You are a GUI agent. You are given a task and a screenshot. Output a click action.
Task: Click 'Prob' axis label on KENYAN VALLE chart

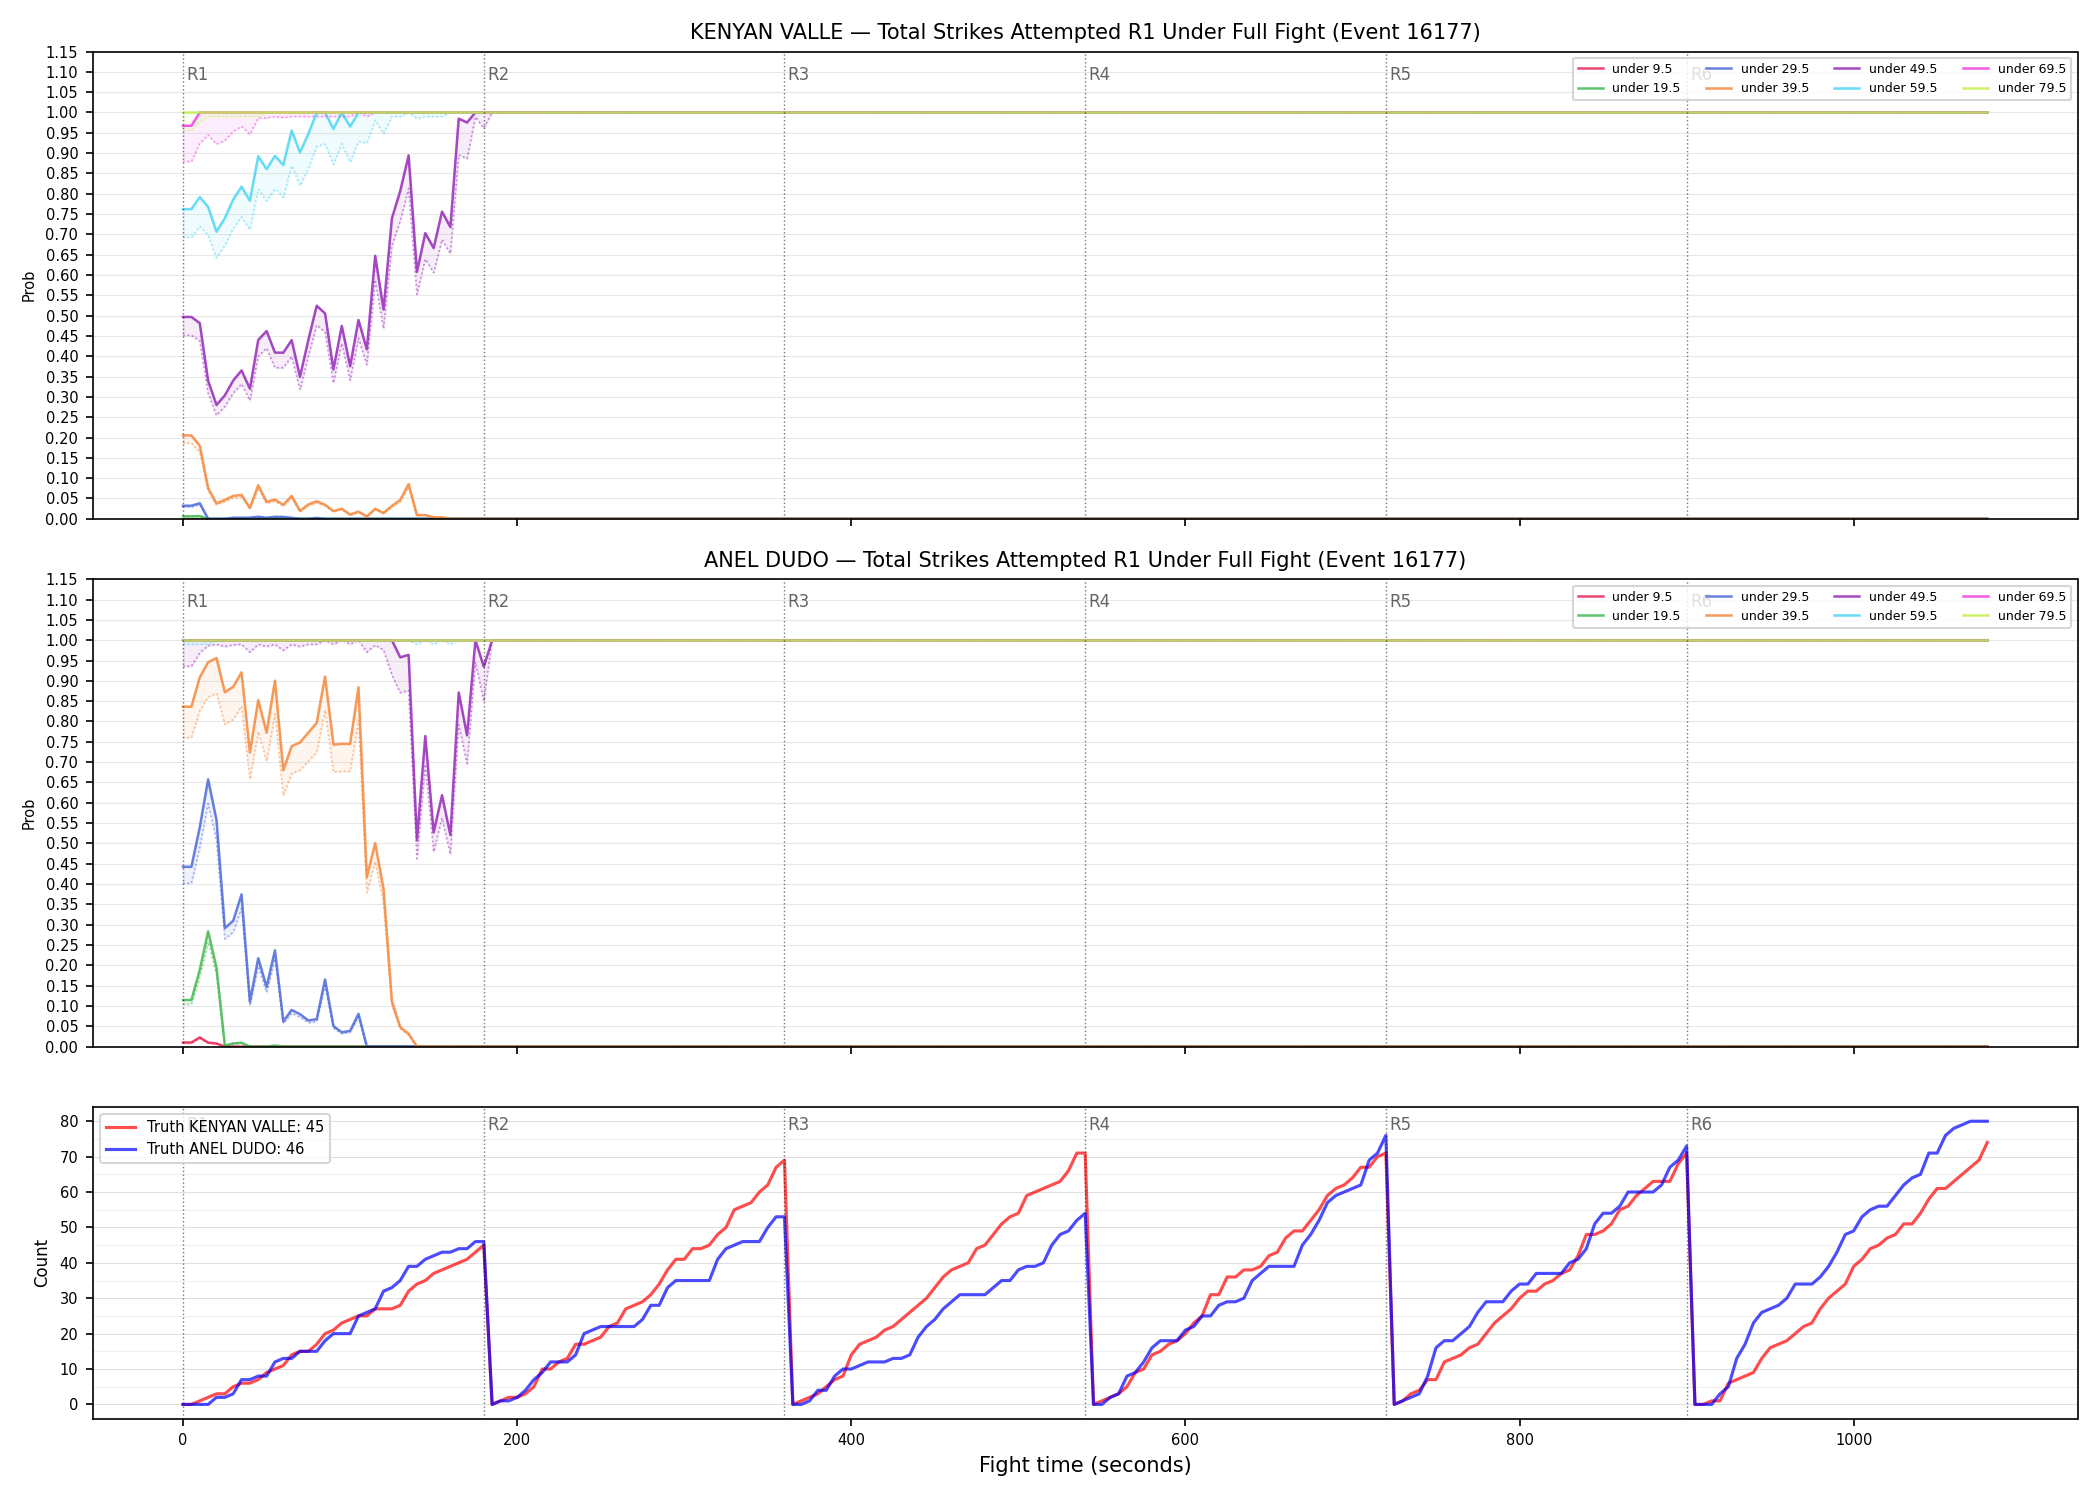point(29,286)
